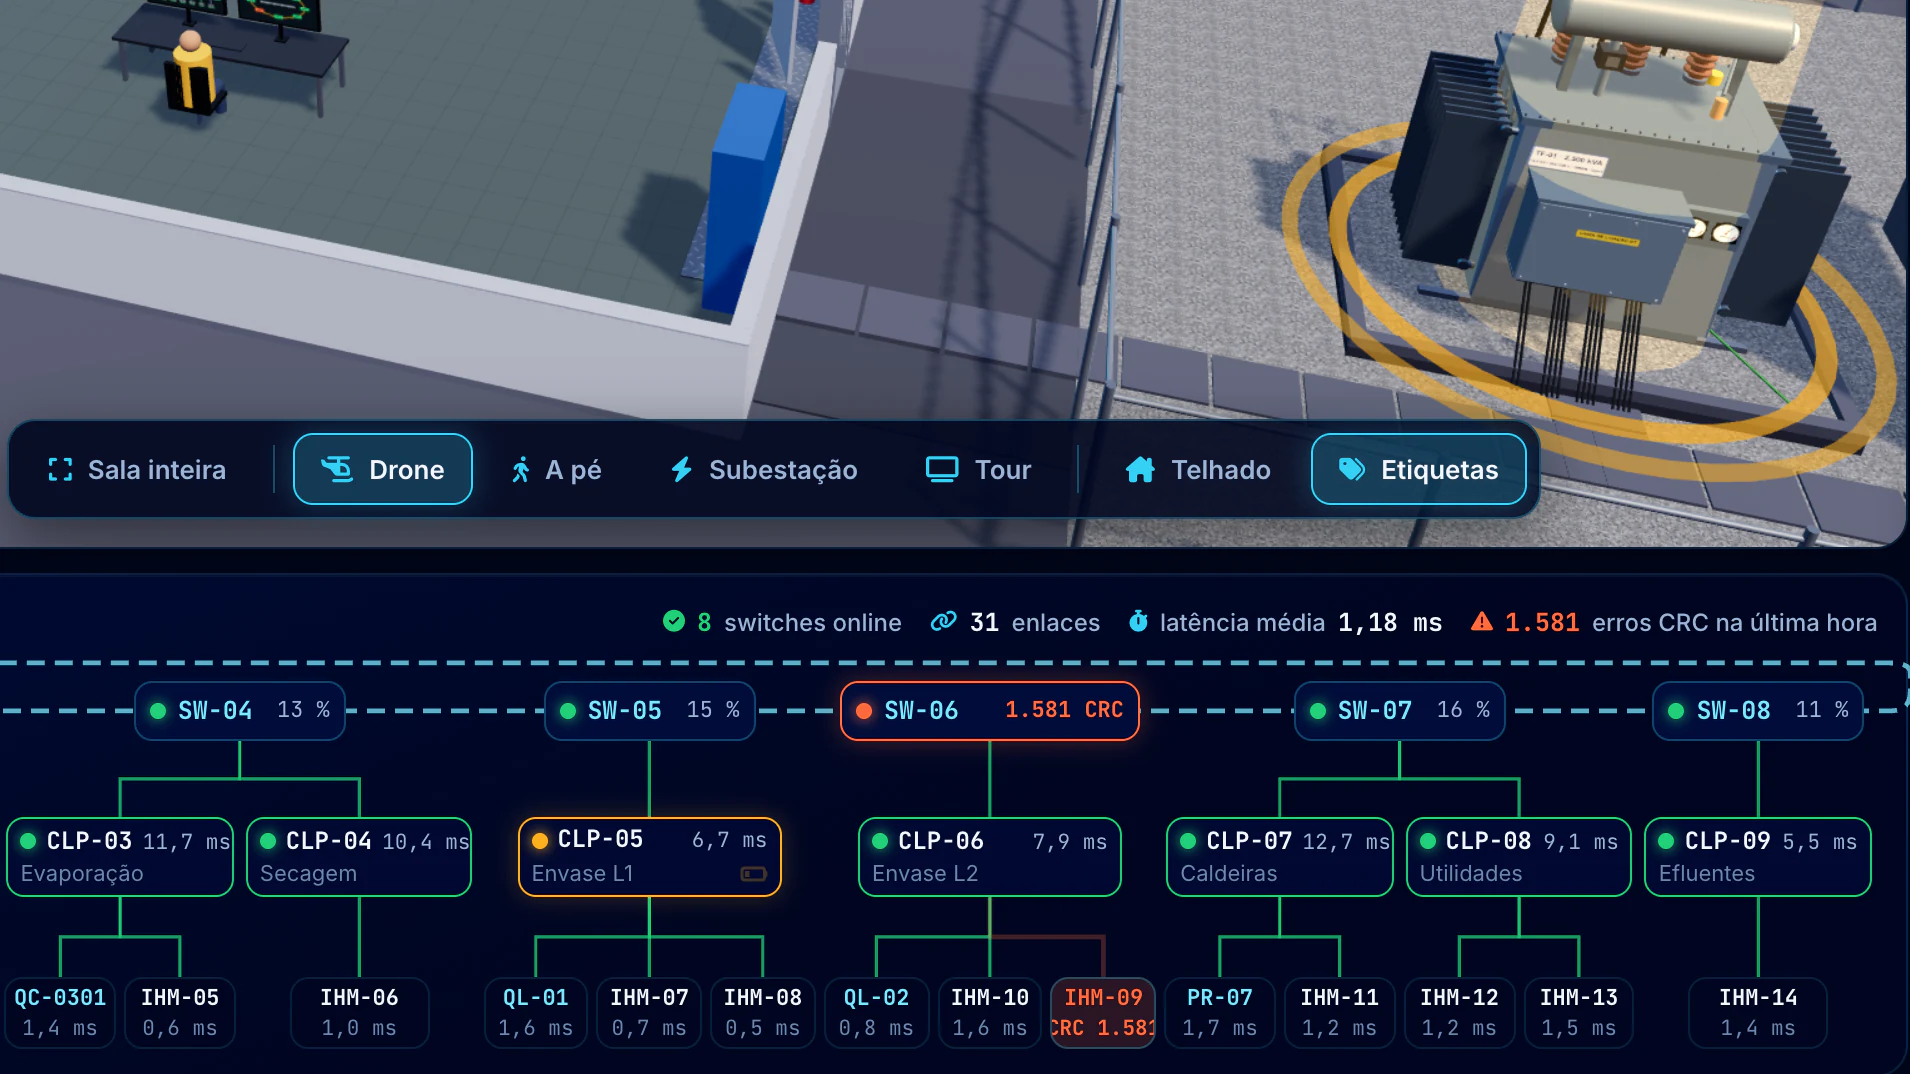The width and height of the screenshot is (1910, 1074).
Task: Select the SW-08 switch node
Action: coord(1758,711)
